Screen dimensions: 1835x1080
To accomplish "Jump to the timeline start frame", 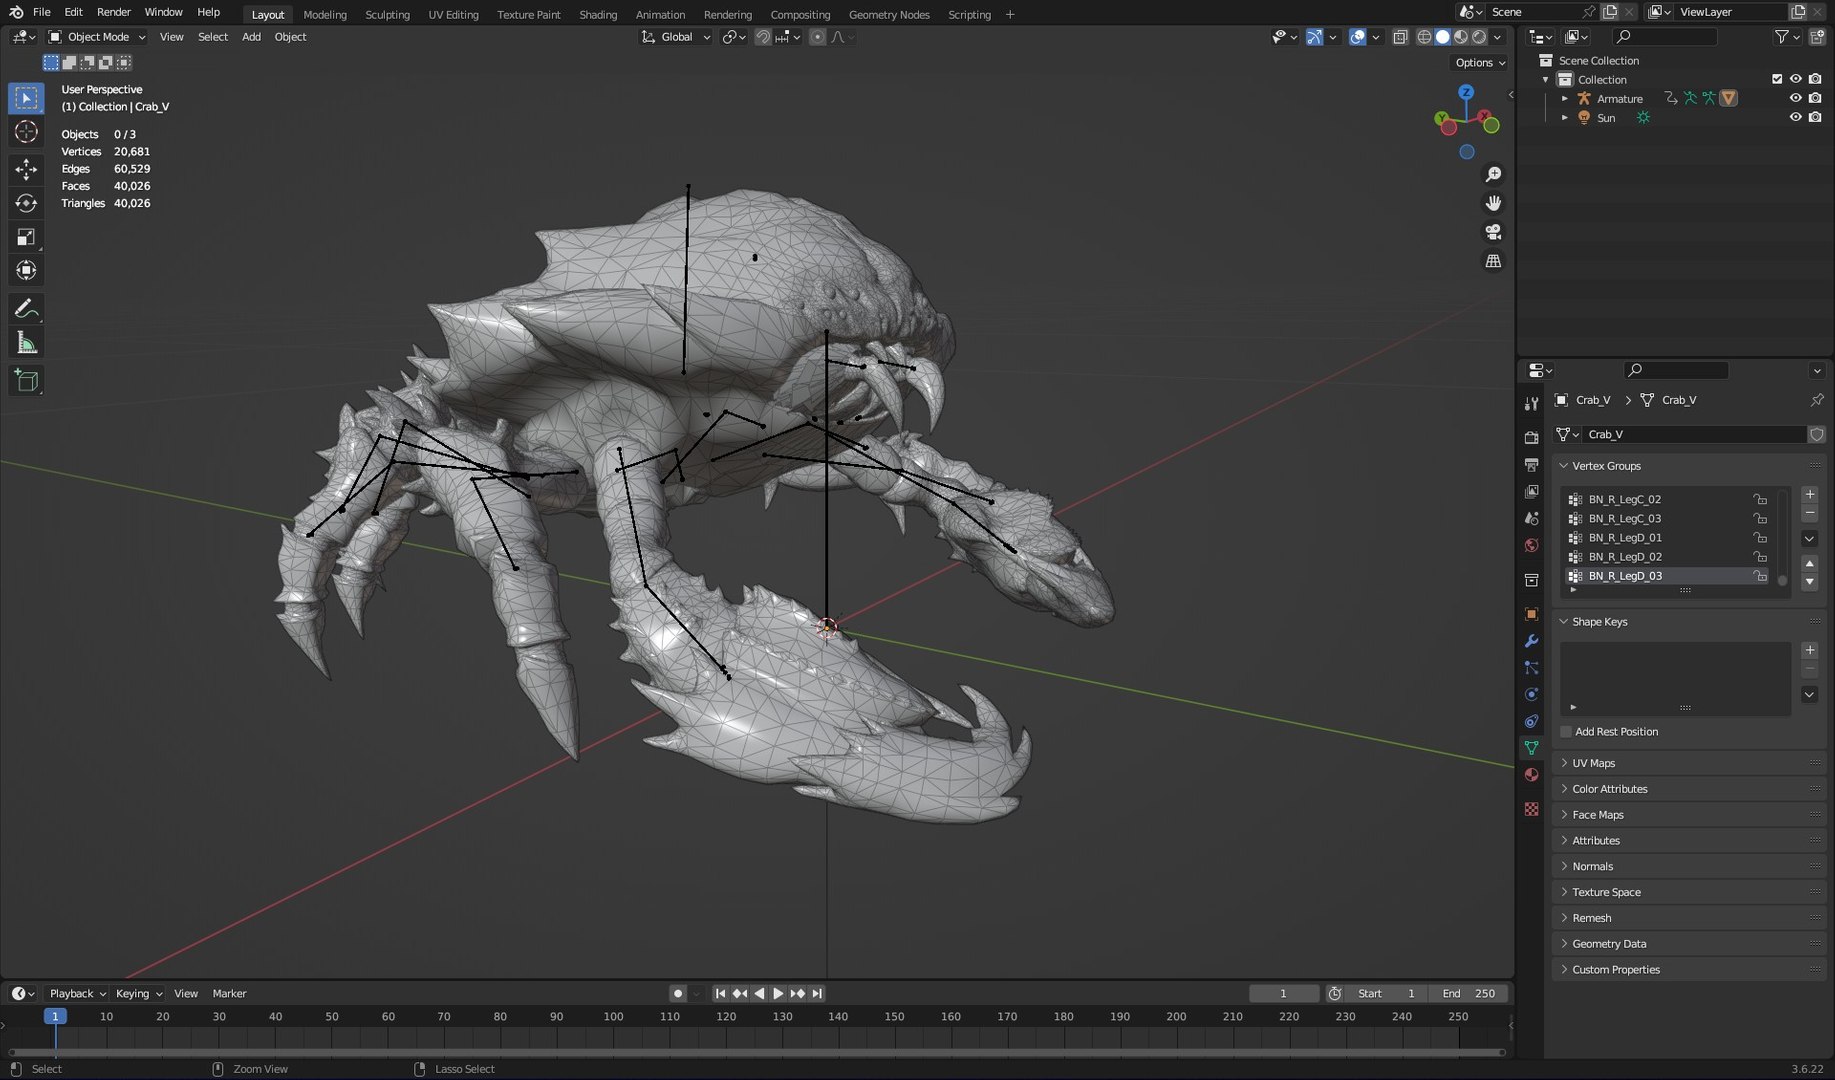I will [x=720, y=993].
